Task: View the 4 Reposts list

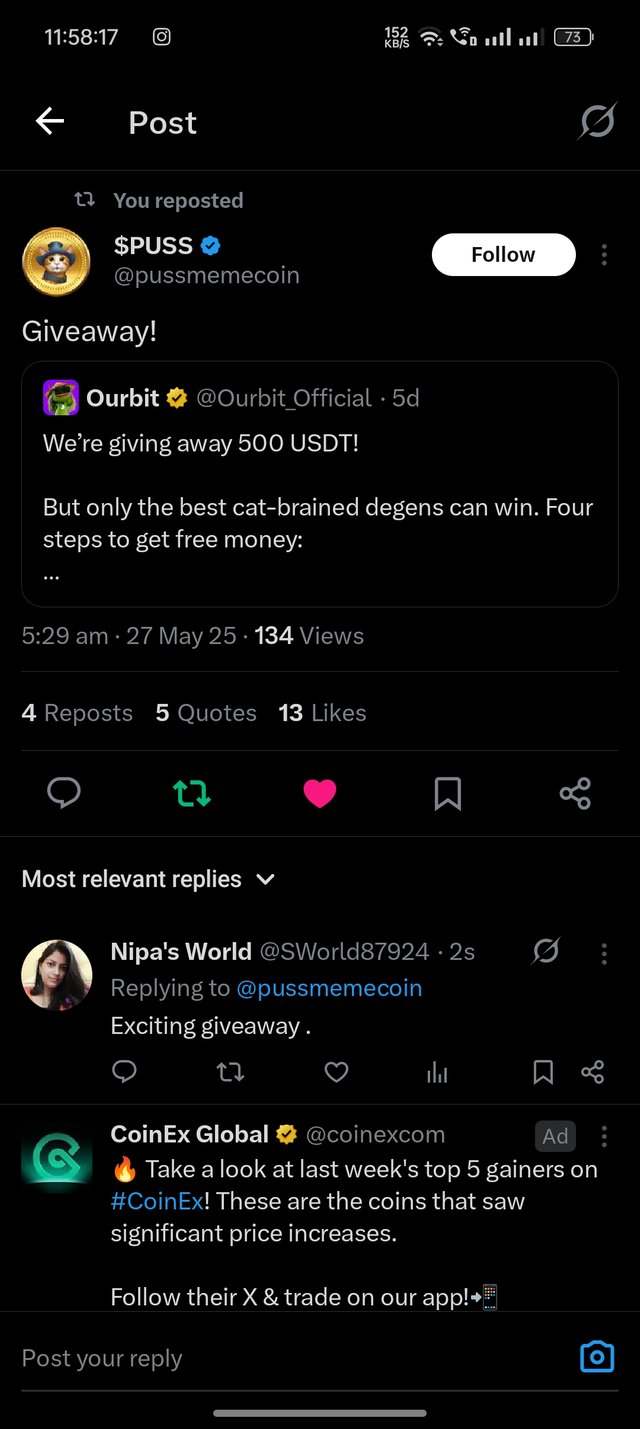Action: pos(77,713)
